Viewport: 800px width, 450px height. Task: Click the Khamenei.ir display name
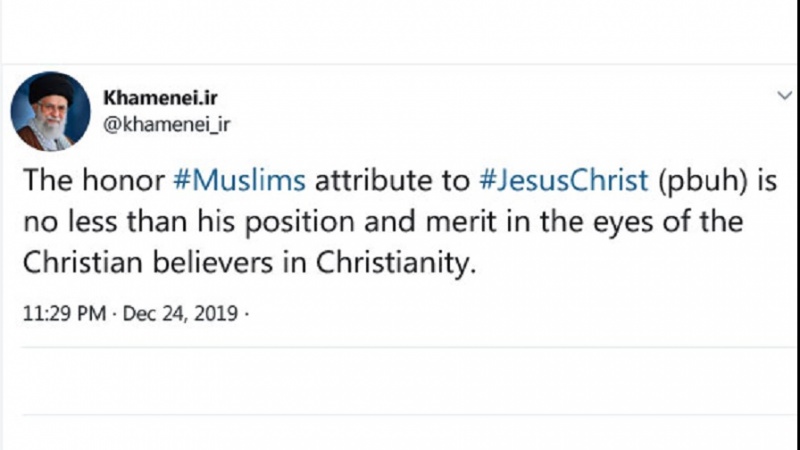(160, 97)
